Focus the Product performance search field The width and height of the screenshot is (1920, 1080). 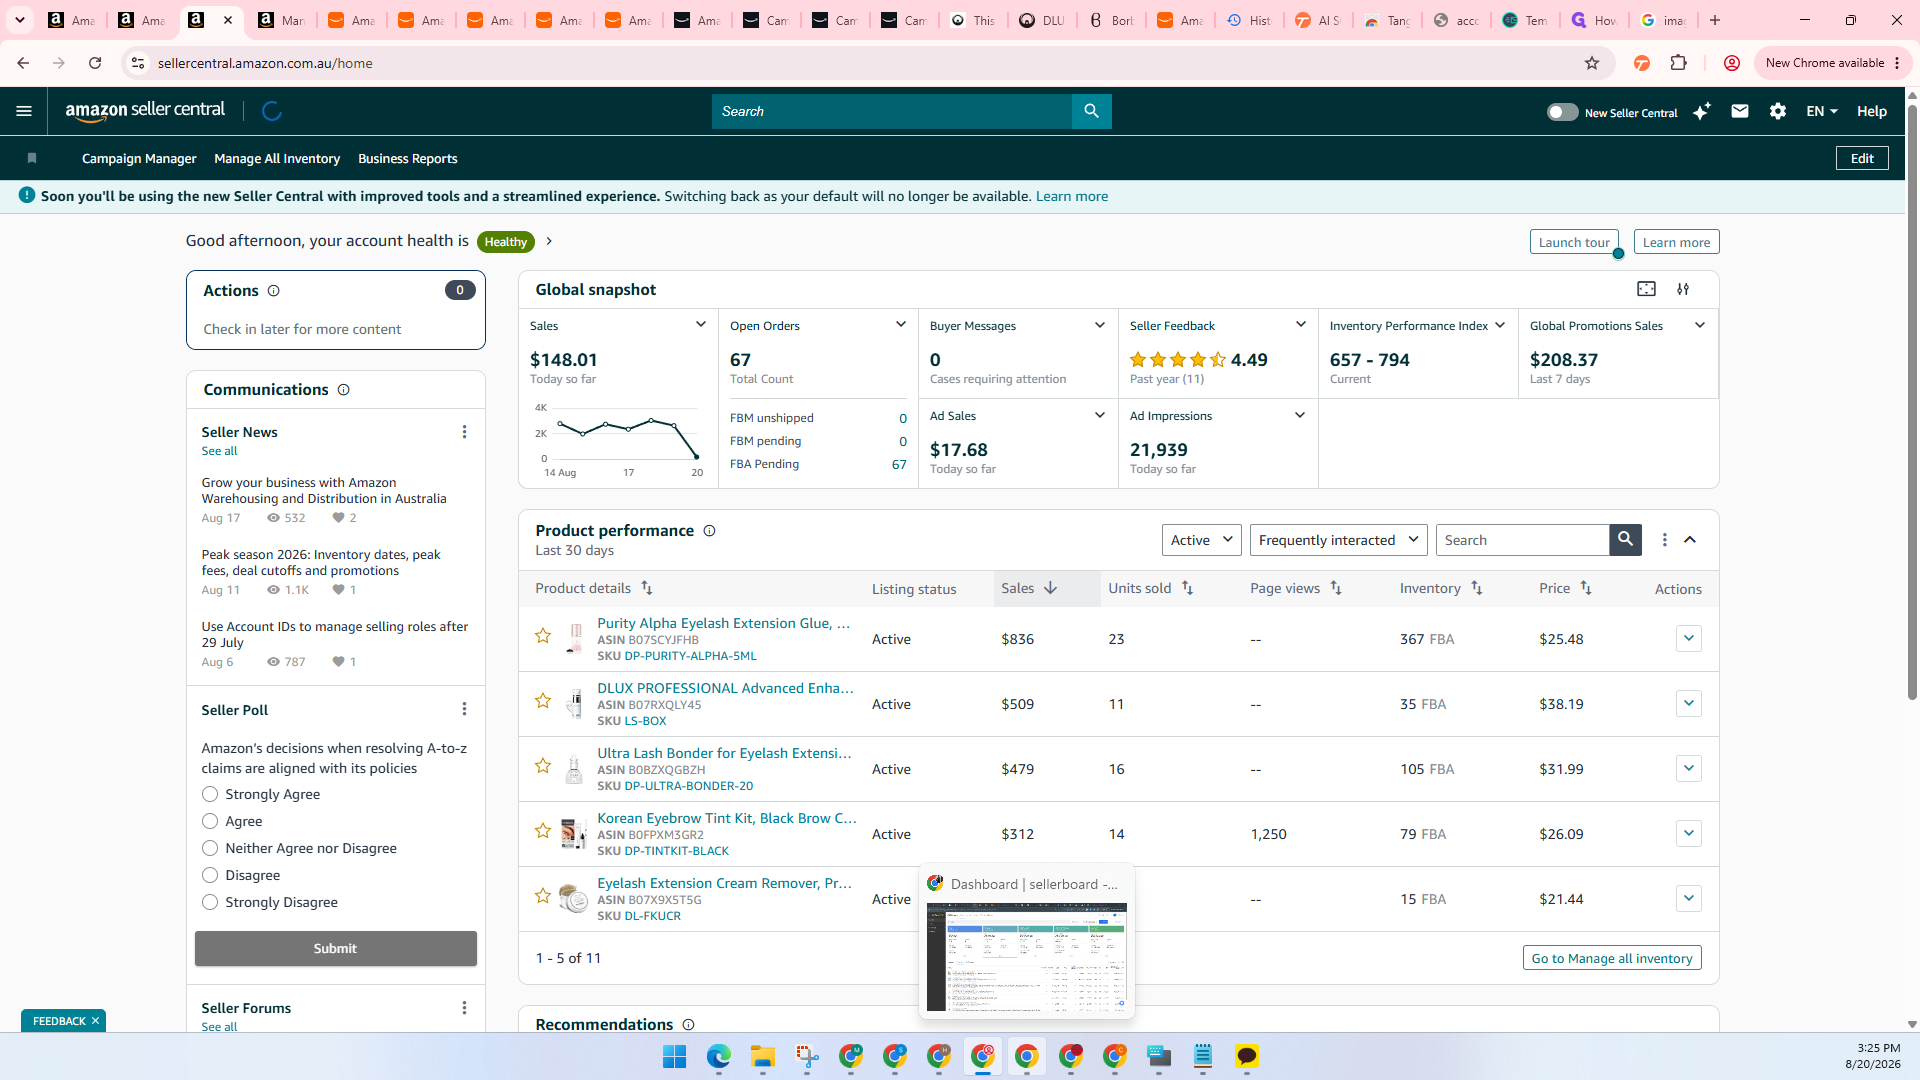(x=1522, y=540)
